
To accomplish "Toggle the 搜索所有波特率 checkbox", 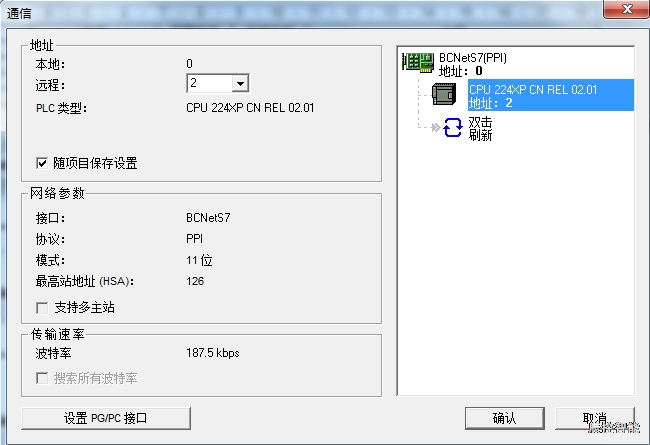I will pyautogui.click(x=42, y=378).
